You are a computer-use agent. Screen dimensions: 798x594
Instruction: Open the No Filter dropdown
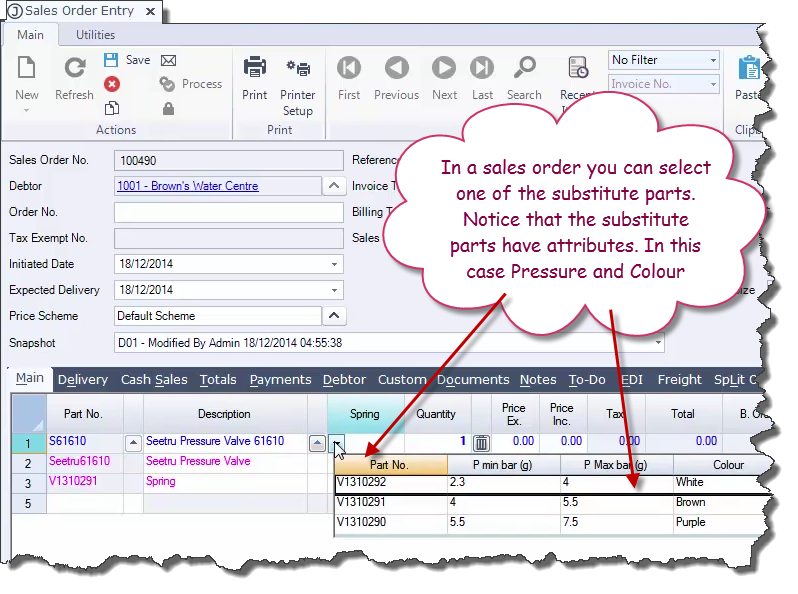(713, 60)
